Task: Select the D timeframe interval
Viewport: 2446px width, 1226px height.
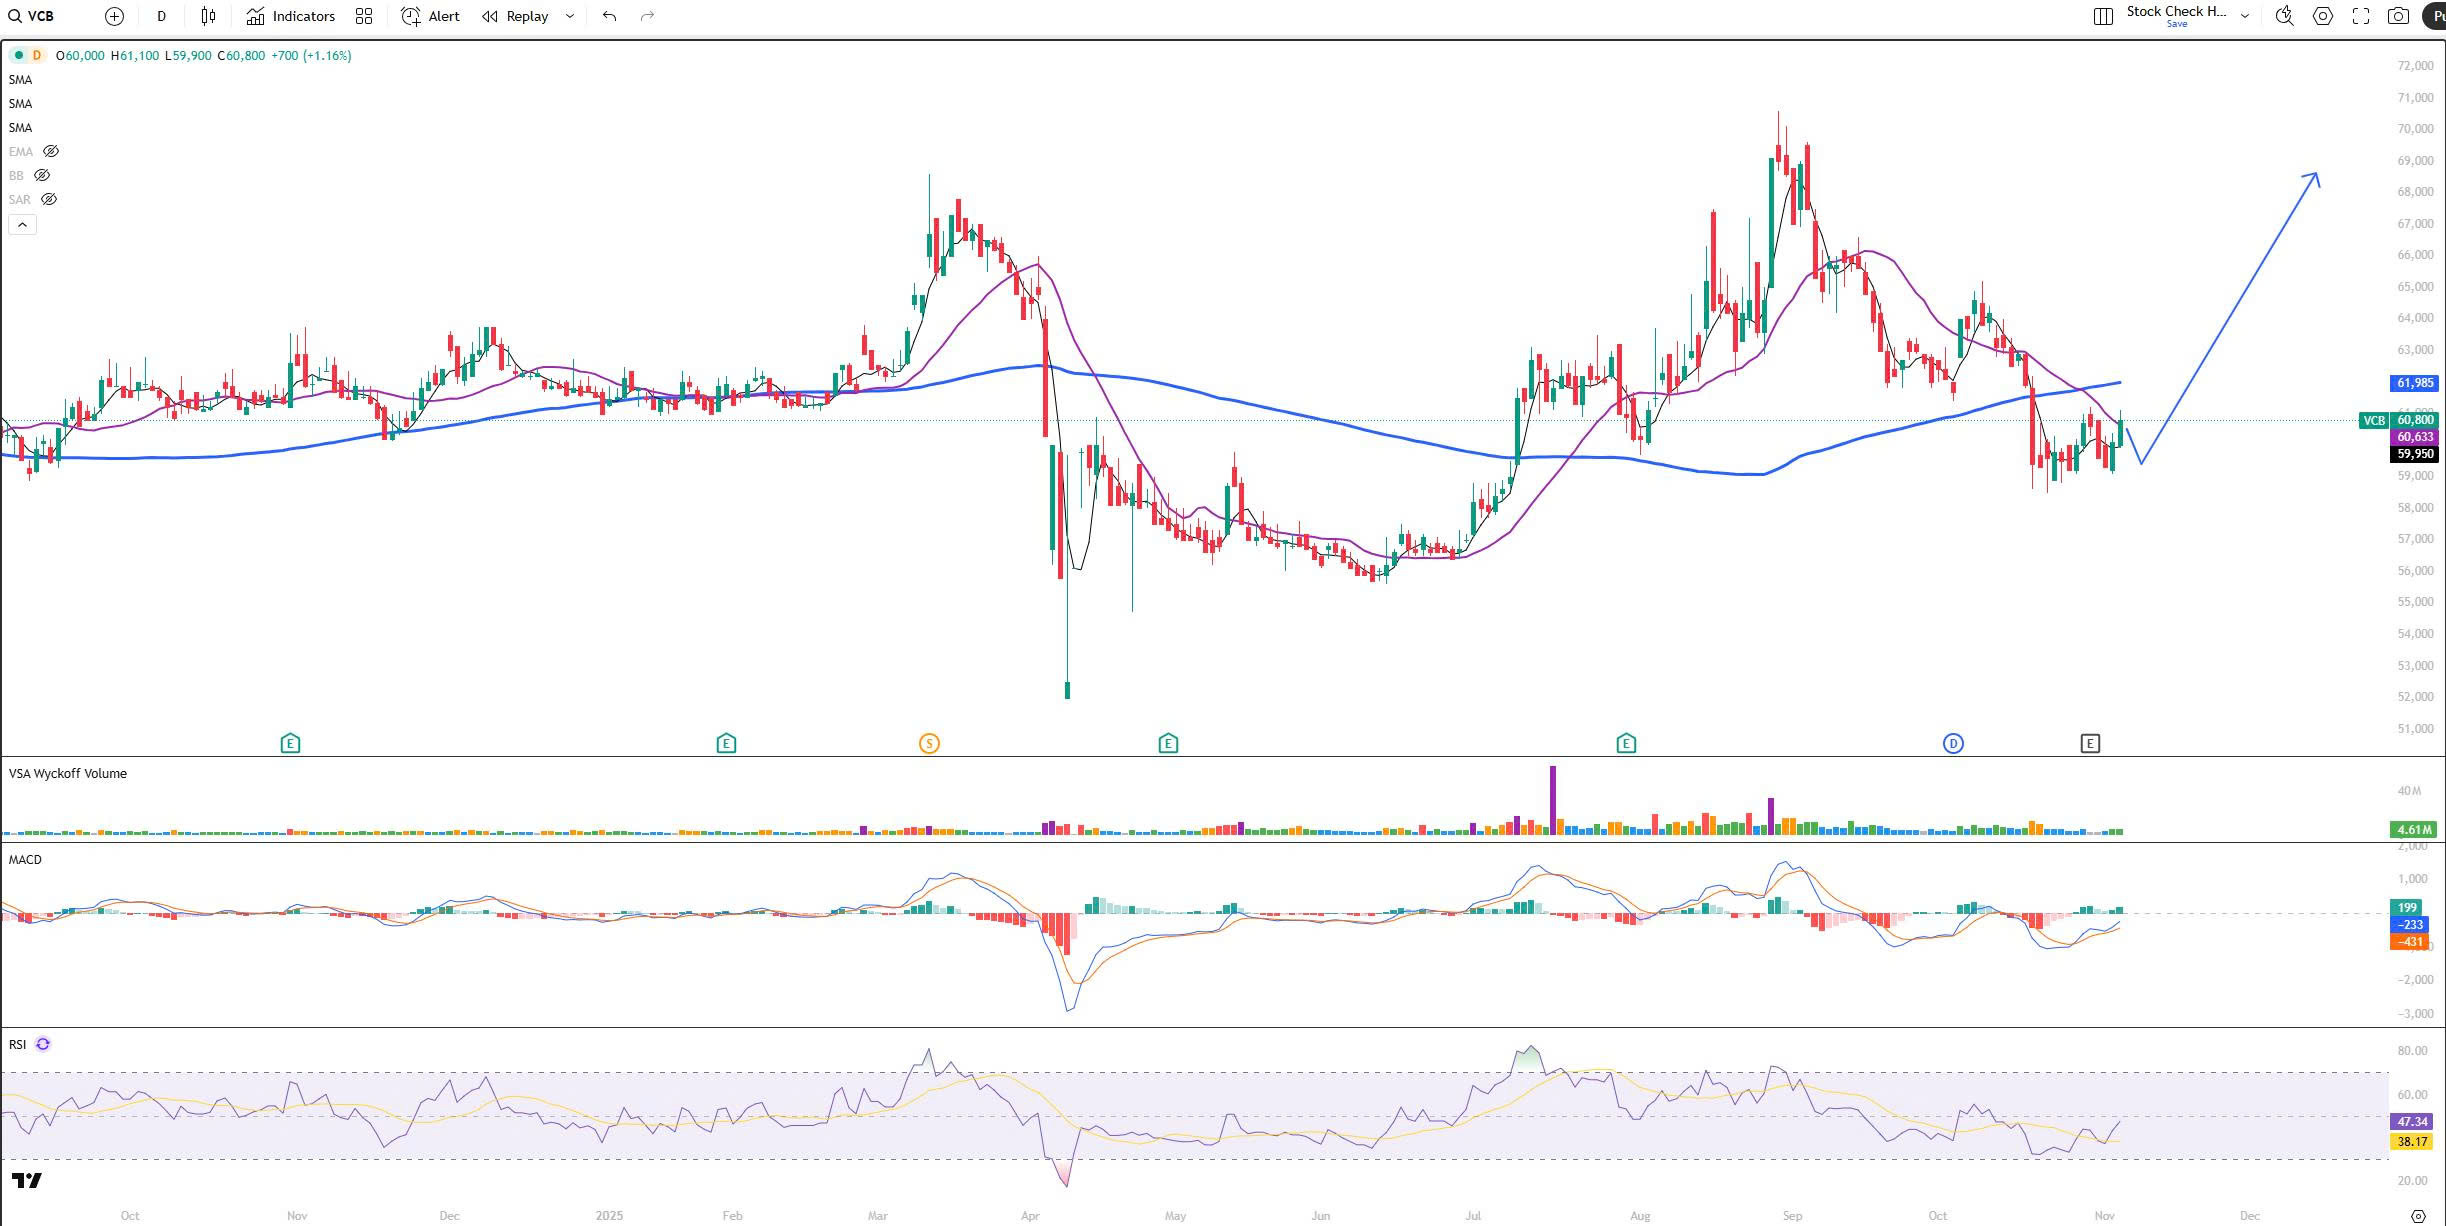Action: coord(161,16)
